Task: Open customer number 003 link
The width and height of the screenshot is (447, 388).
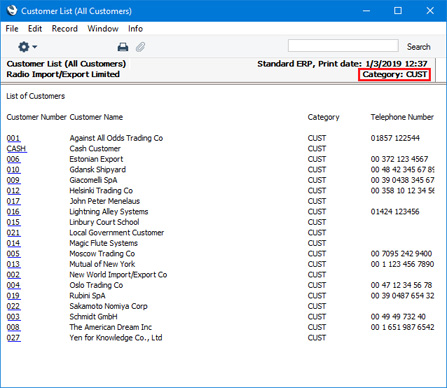Action: pyautogui.click(x=13, y=317)
